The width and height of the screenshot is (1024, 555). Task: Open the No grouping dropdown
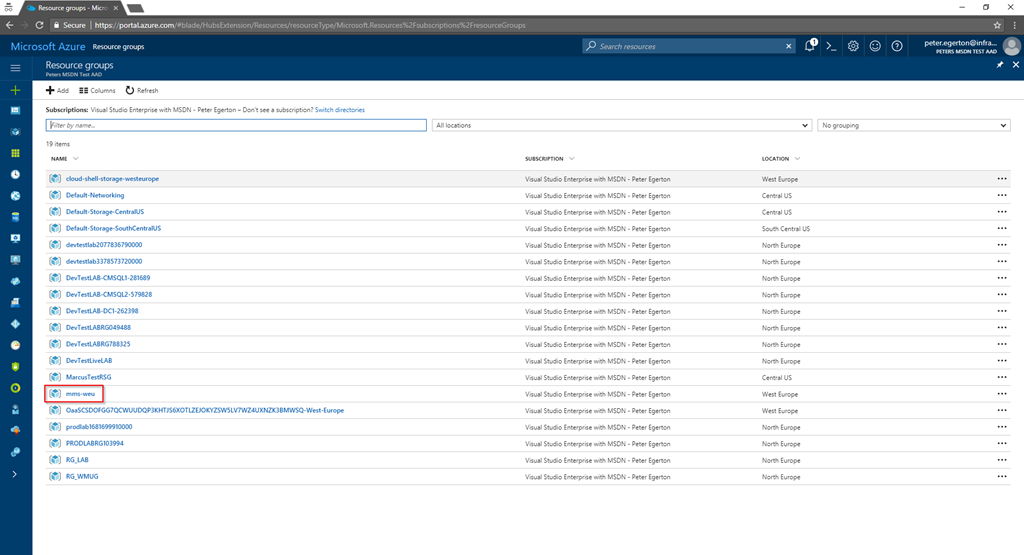(x=914, y=125)
